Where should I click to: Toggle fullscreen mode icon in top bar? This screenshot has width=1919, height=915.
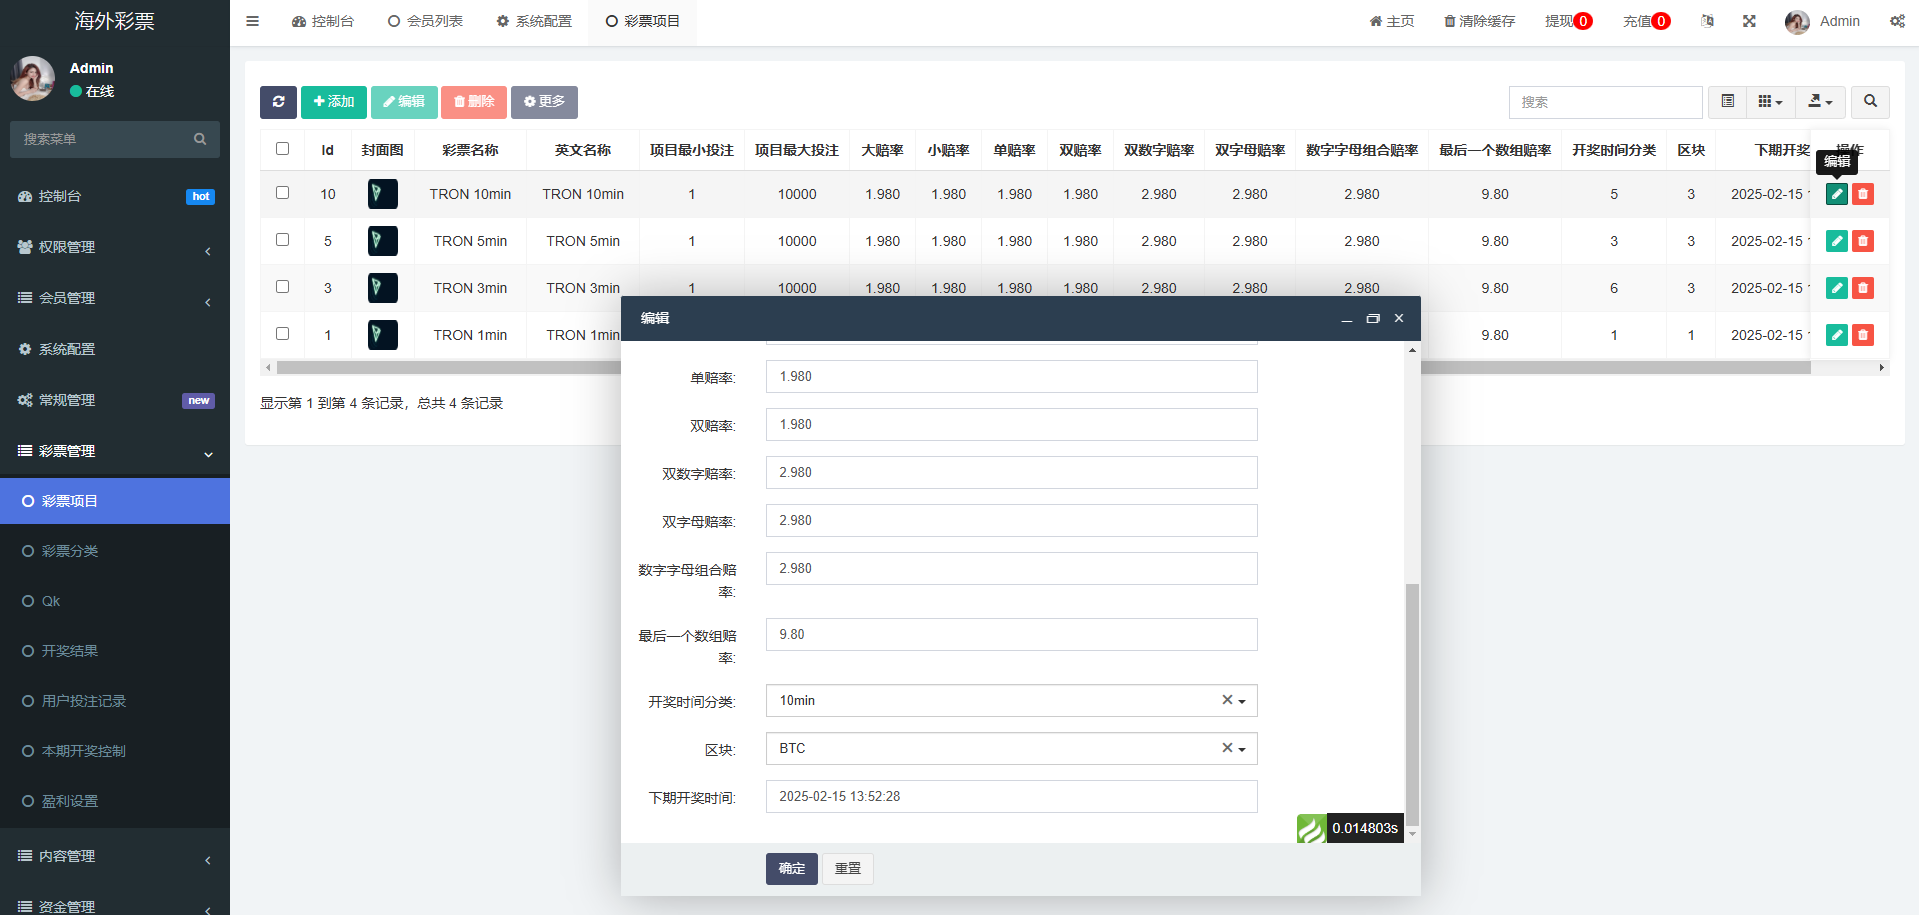click(1749, 21)
